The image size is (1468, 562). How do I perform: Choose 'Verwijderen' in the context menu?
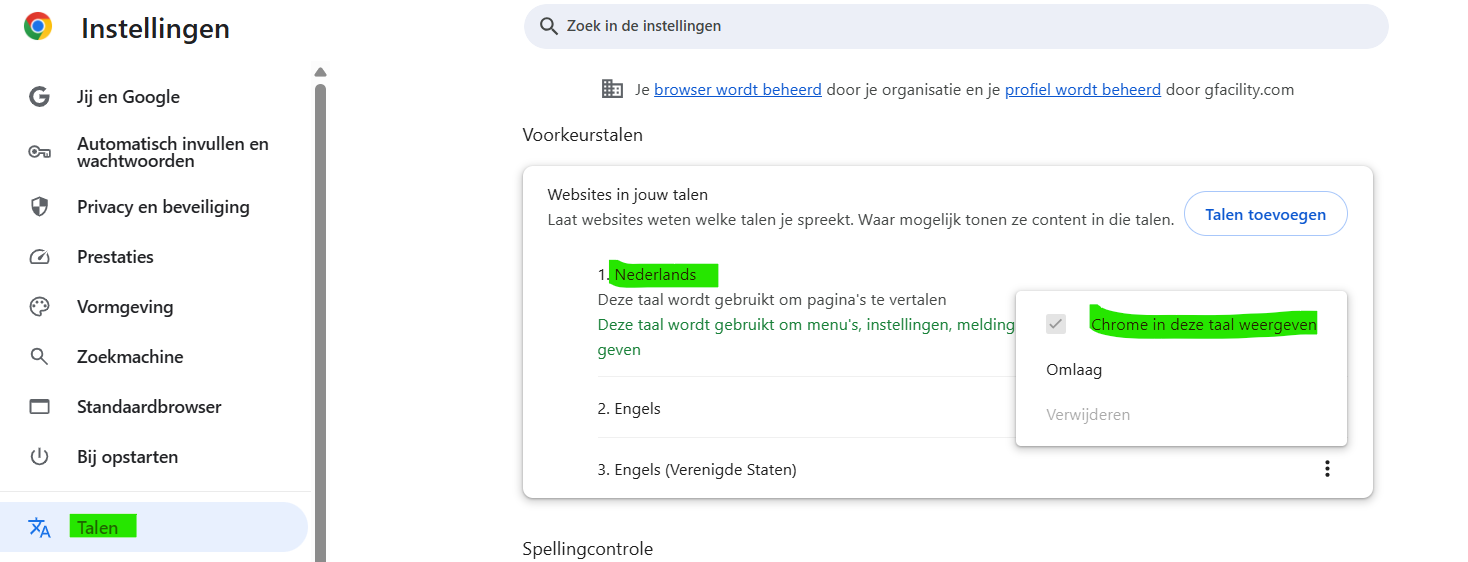[x=1088, y=414]
